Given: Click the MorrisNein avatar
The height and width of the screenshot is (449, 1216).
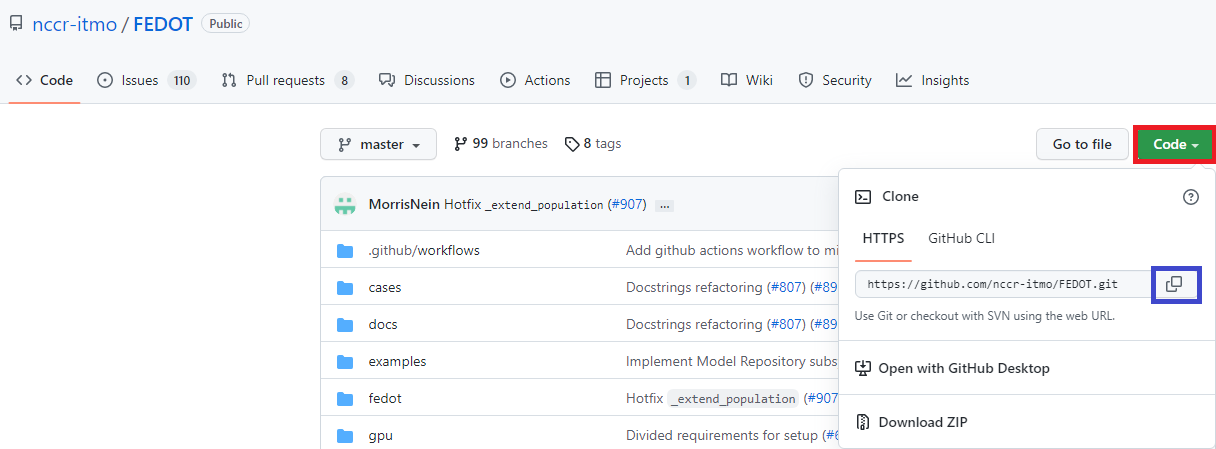Looking at the screenshot, I should (346, 205).
